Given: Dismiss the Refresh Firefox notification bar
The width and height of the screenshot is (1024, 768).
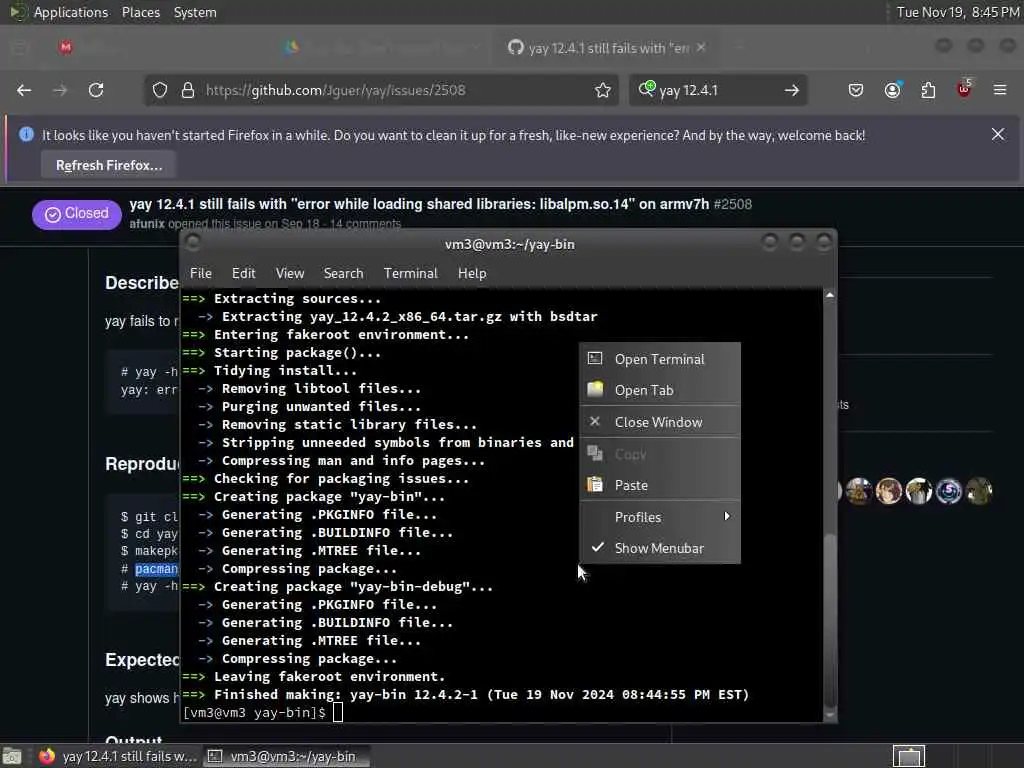Looking at the screenshot, I should pyautogui.click(x=998, y=135).
